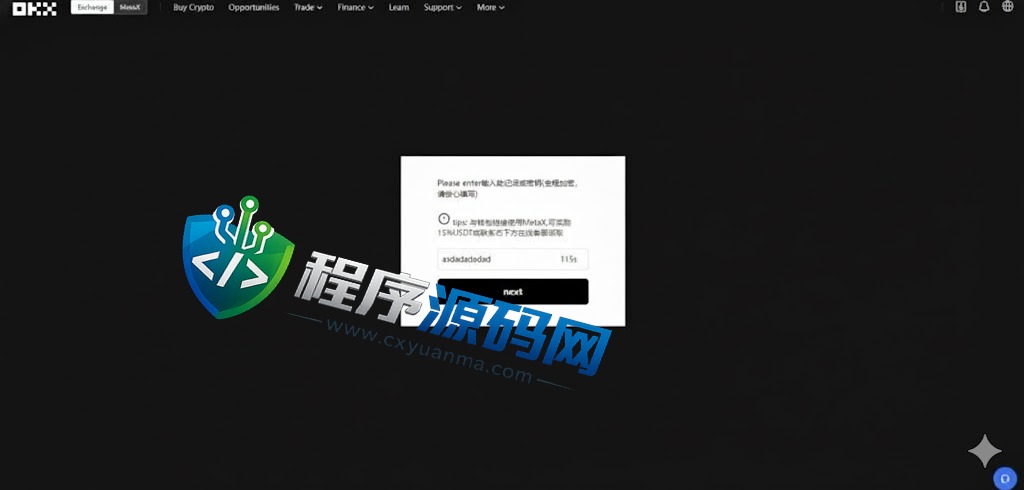Click the tips info icon in the dialog

(443, 220)
